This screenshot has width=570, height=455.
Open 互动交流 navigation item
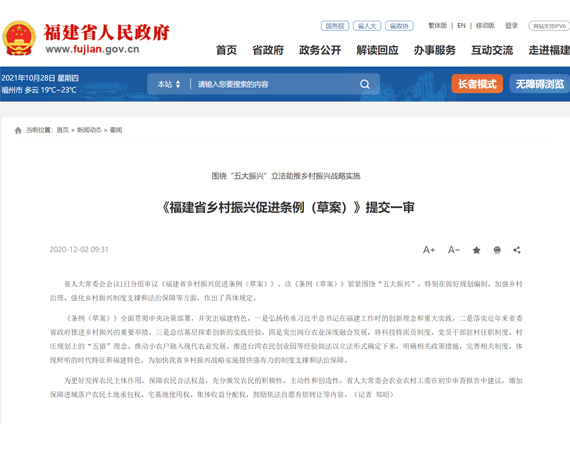[x=492, y=50]
